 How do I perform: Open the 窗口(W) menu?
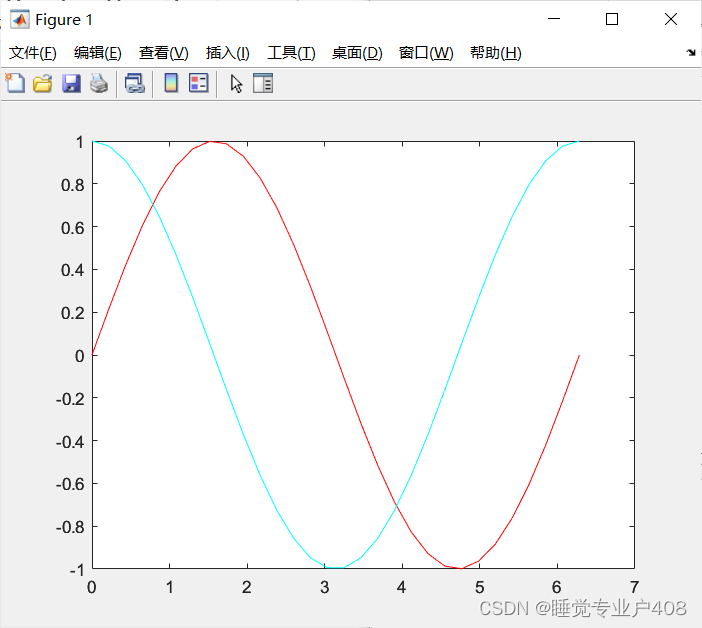[426, 53]
